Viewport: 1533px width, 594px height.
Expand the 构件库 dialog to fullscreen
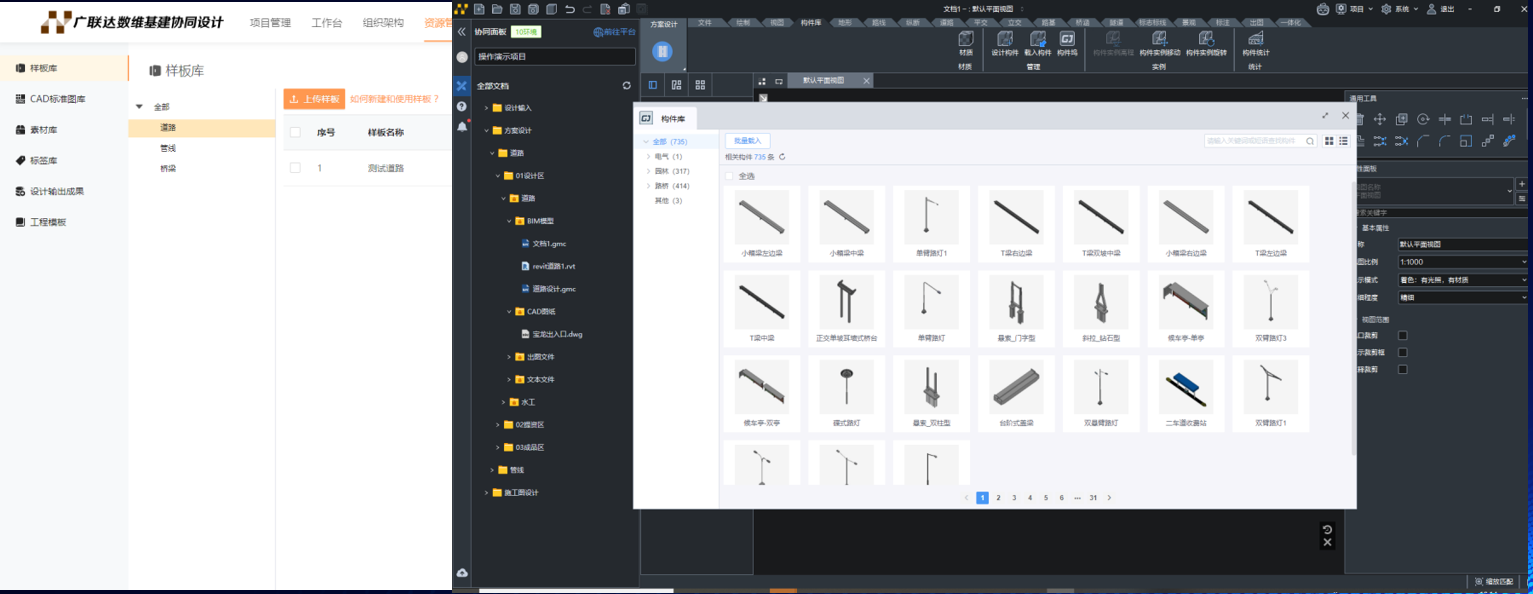(1326, 116)
